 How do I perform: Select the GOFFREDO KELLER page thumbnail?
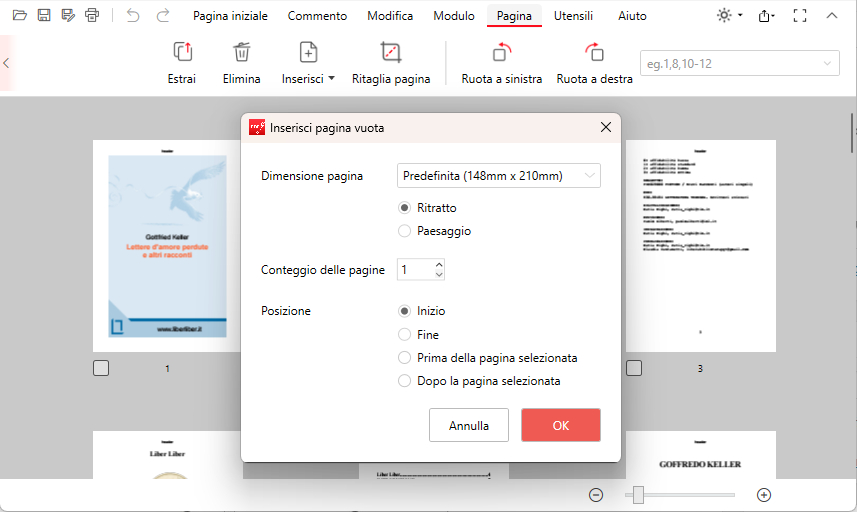[701, 455]
